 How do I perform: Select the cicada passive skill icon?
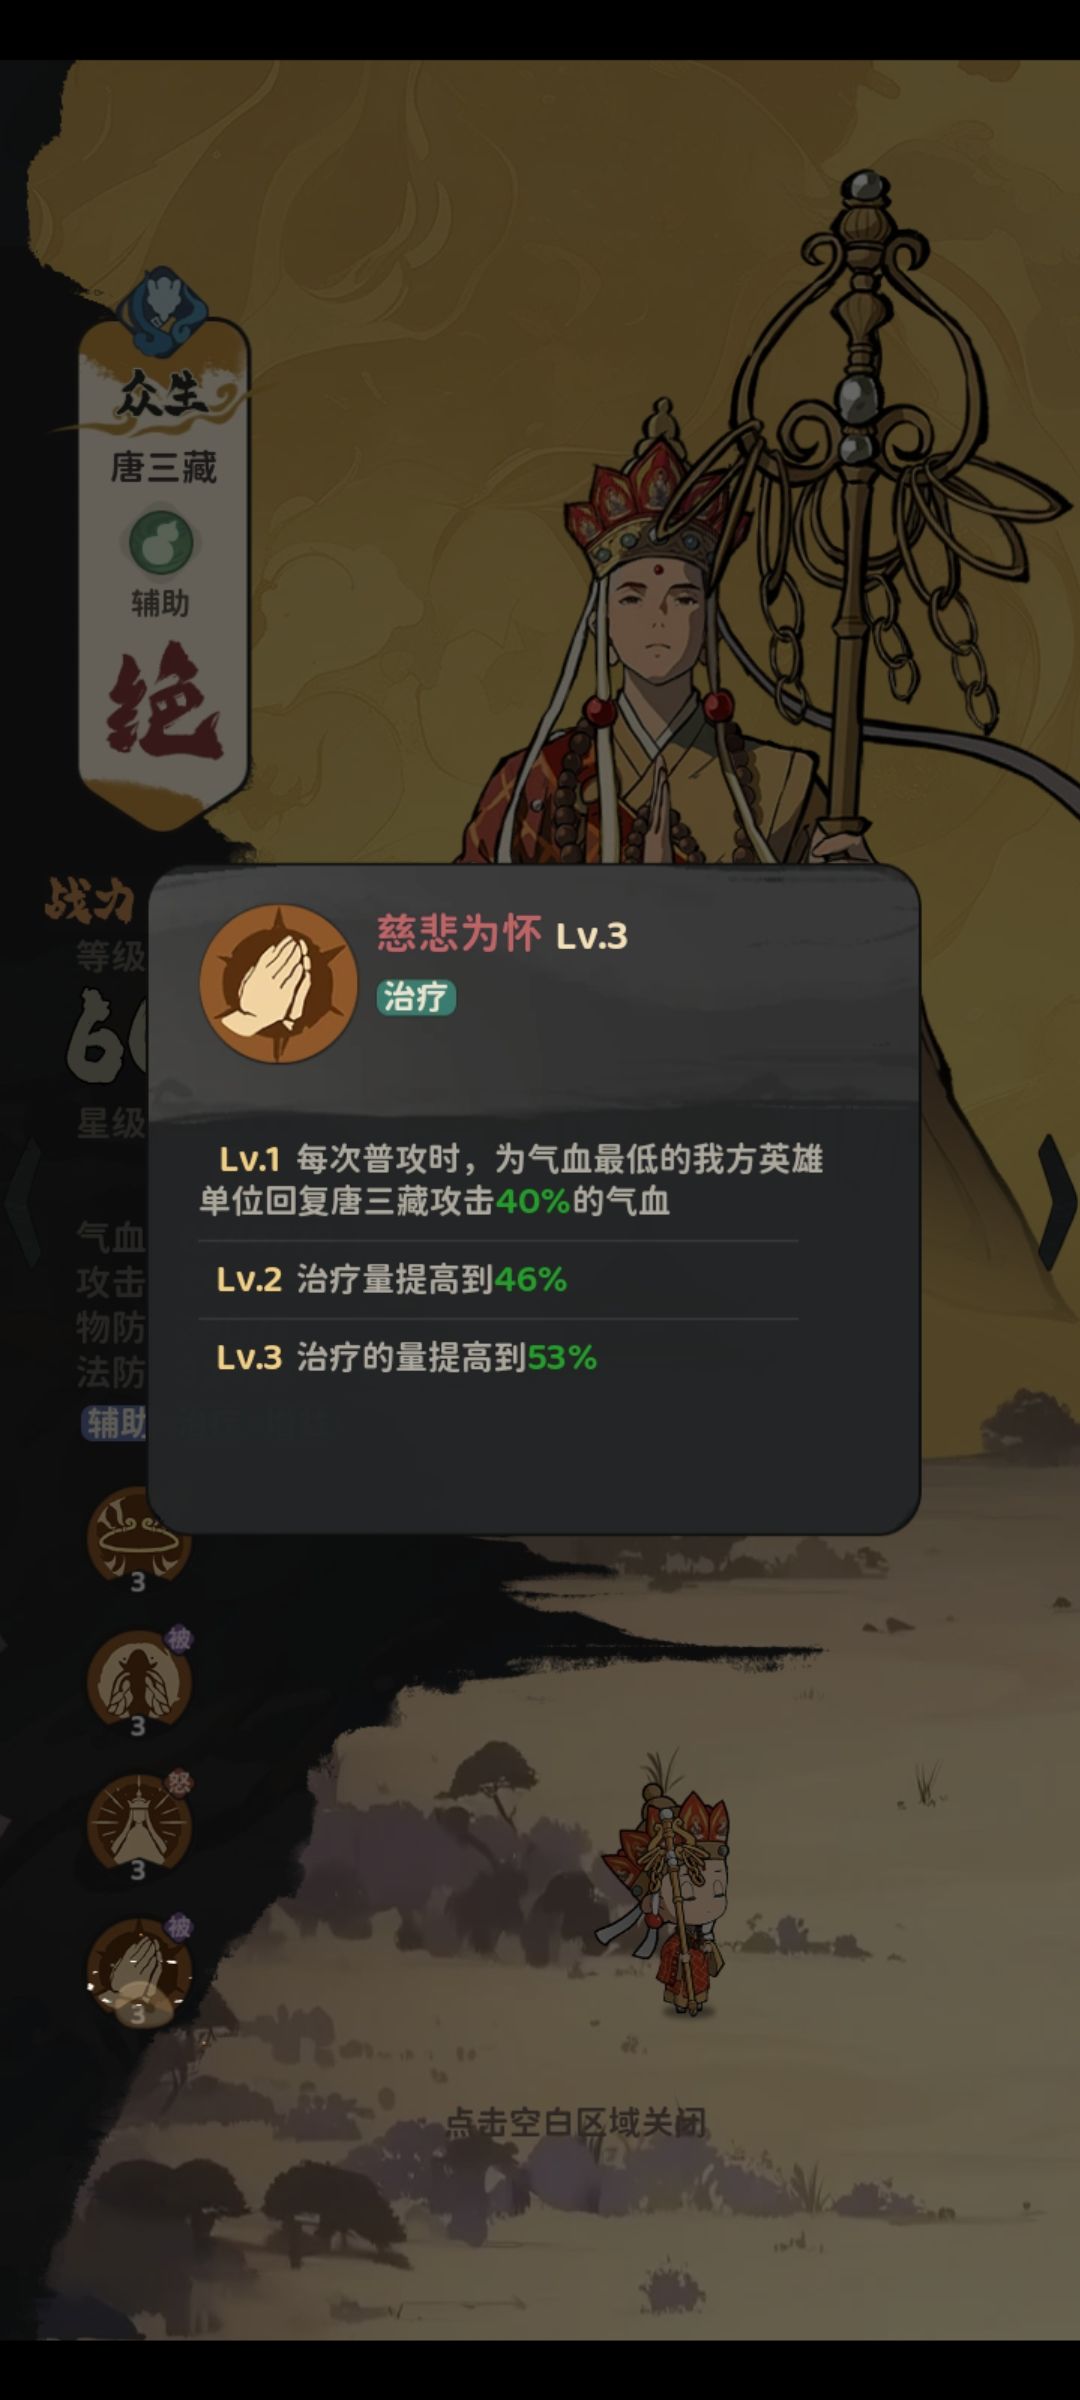[138, 1679]
